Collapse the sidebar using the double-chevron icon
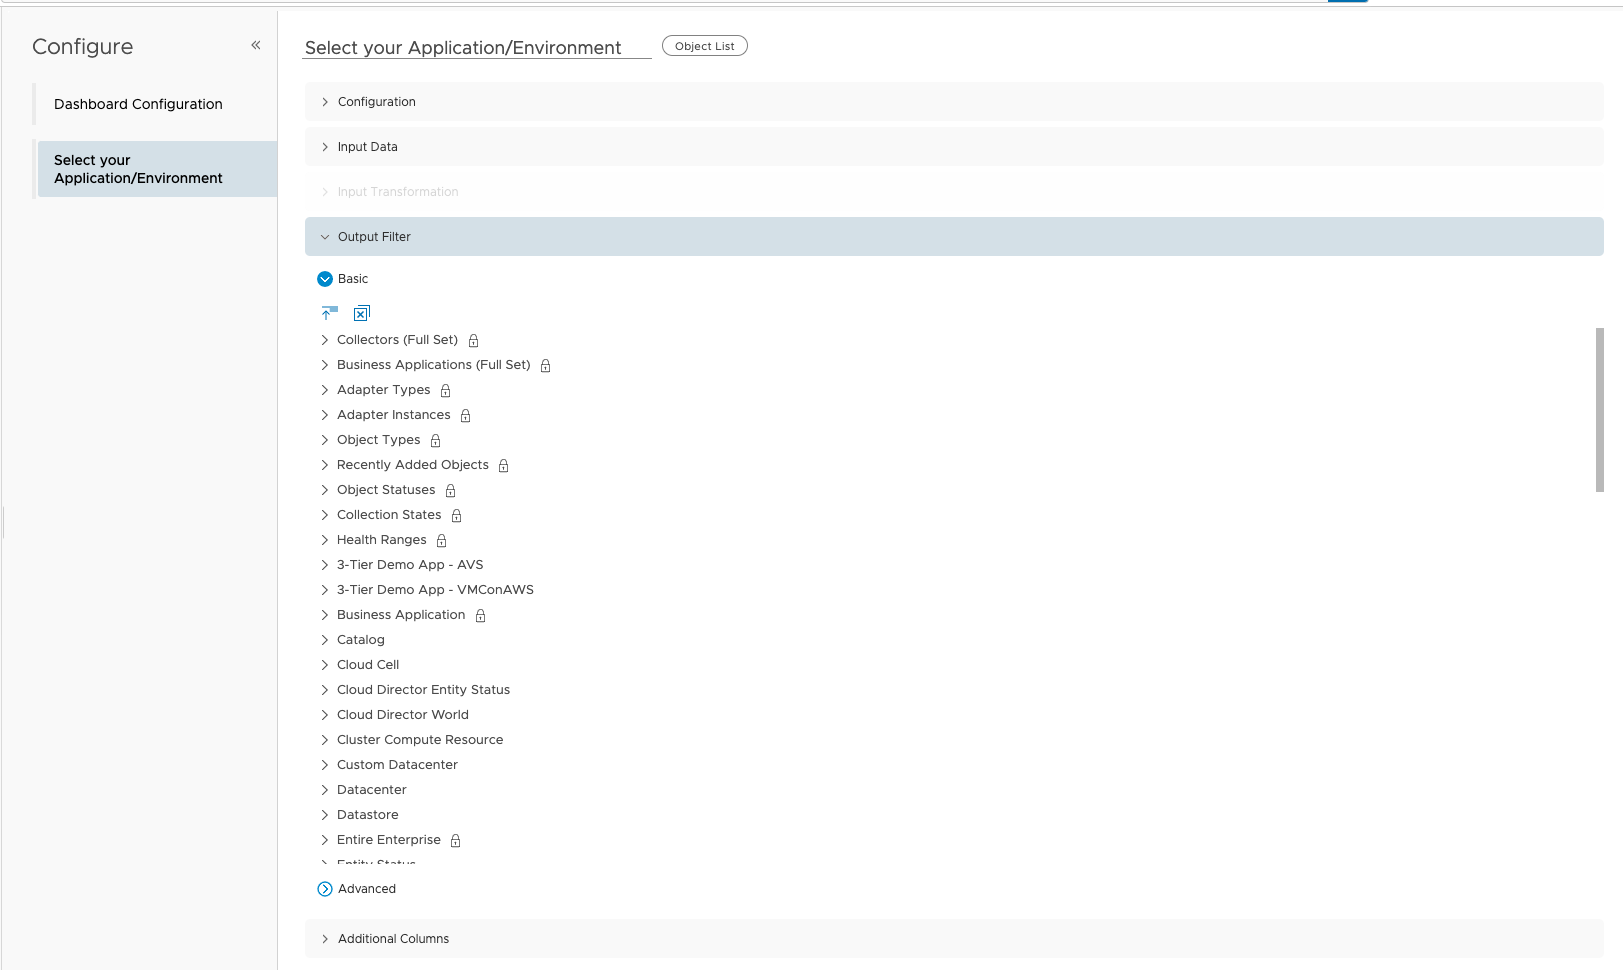The width and height of the screenshot is (1623, 970). pos(256,45)
